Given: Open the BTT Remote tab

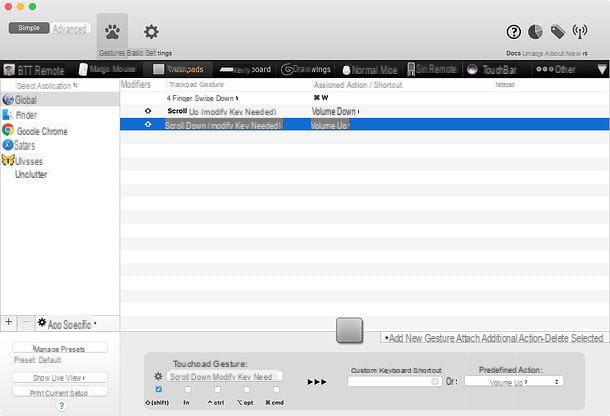Looking at the screenshot, I should pyautogui.click(x=34, y=70).
